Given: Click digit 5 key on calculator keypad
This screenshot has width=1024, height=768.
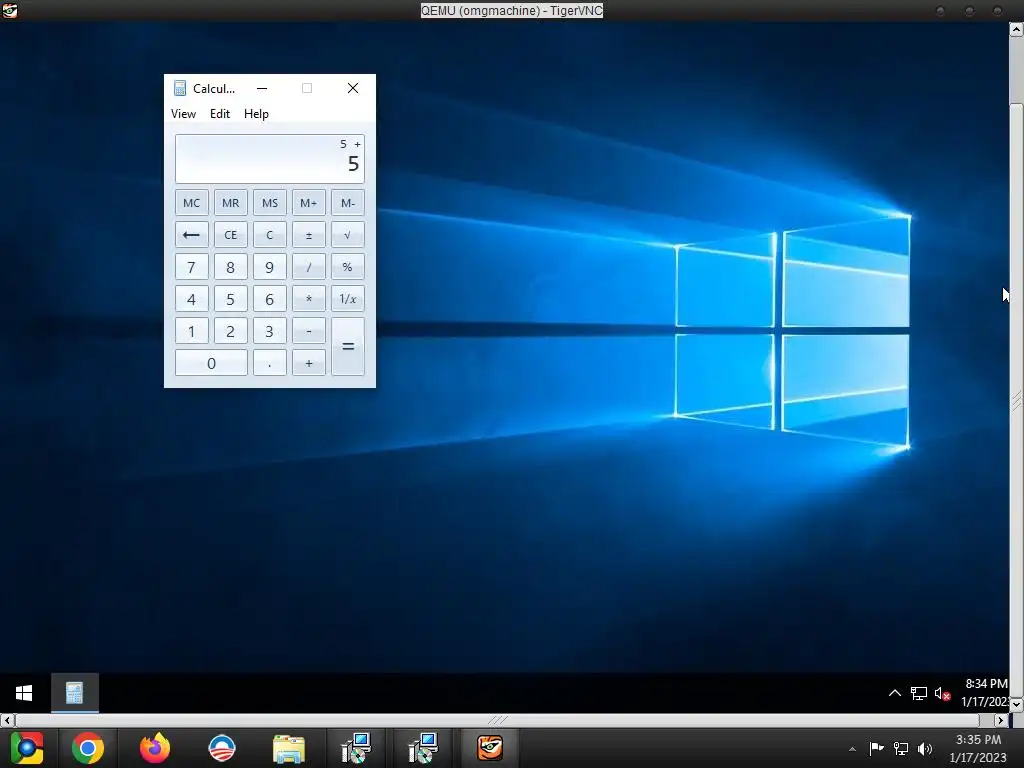Looking at the screenshot, I should tap(231, 298).
